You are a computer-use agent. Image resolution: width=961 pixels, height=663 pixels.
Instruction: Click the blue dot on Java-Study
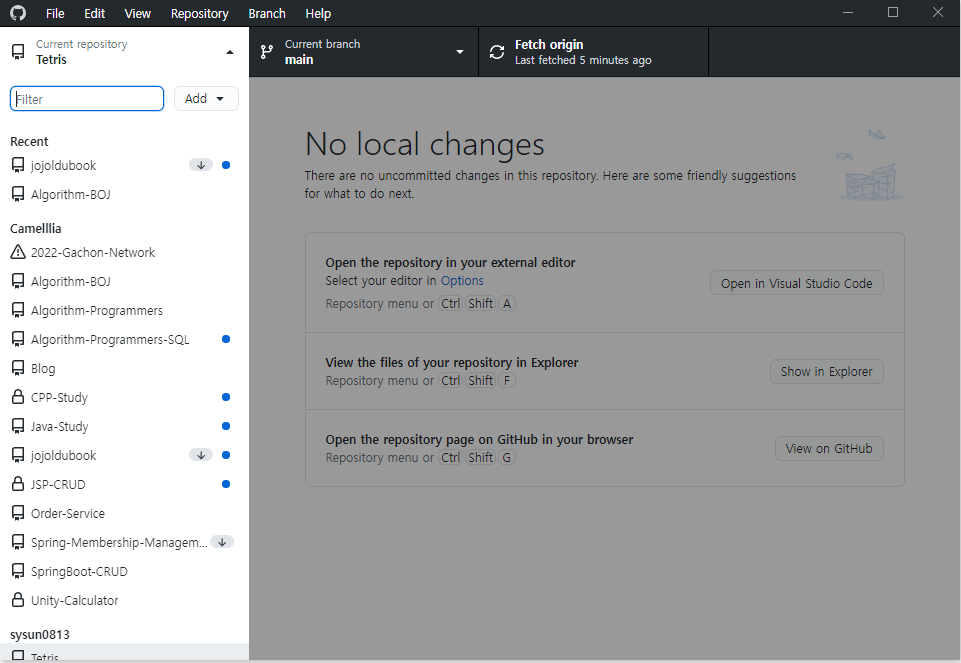226,426
